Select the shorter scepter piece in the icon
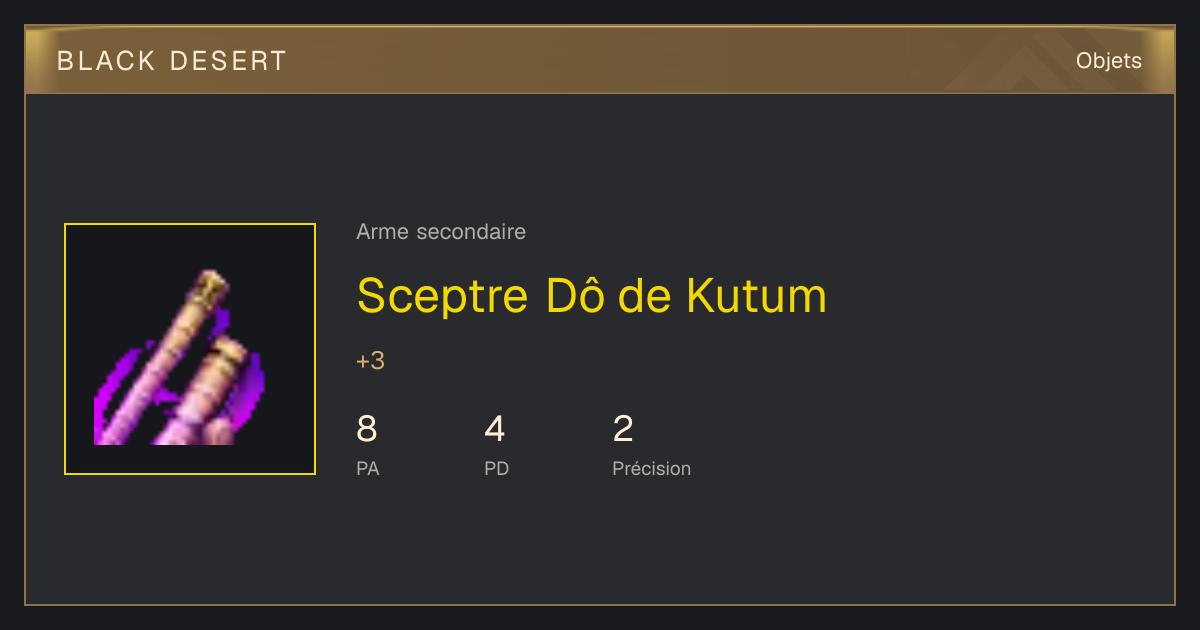 point(200,392)
